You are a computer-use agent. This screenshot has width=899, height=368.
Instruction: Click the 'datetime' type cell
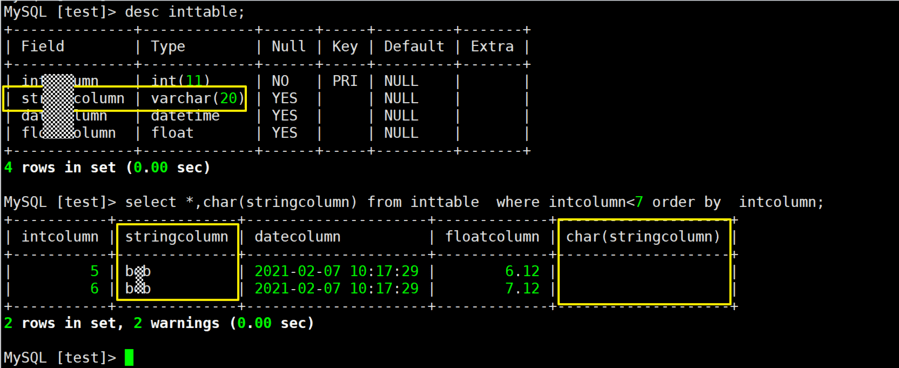[x=185, y=116]
